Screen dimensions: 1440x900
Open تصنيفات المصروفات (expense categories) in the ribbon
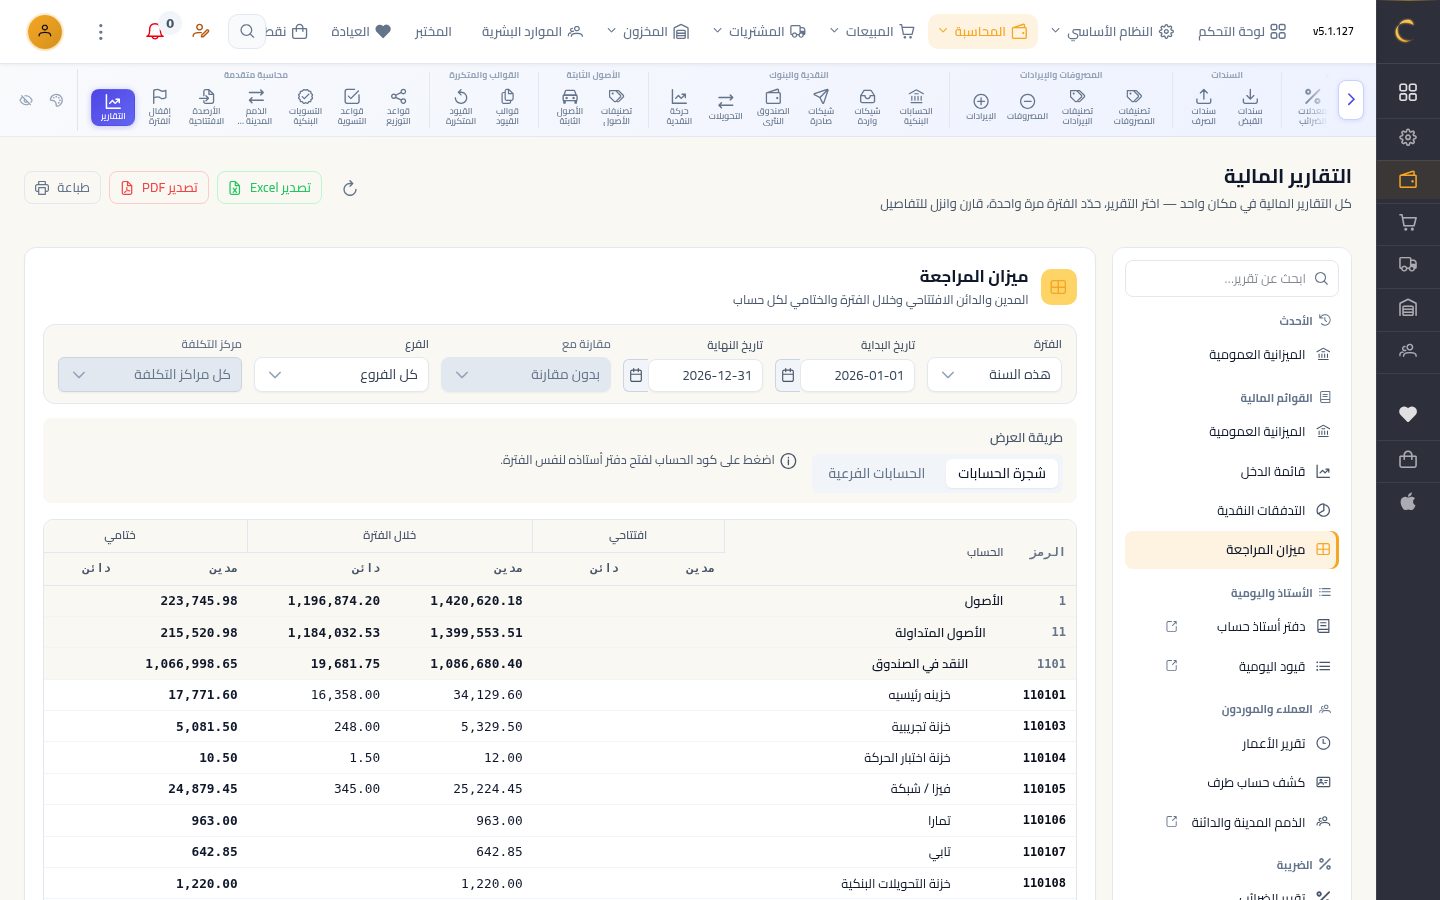[1134, 107]
